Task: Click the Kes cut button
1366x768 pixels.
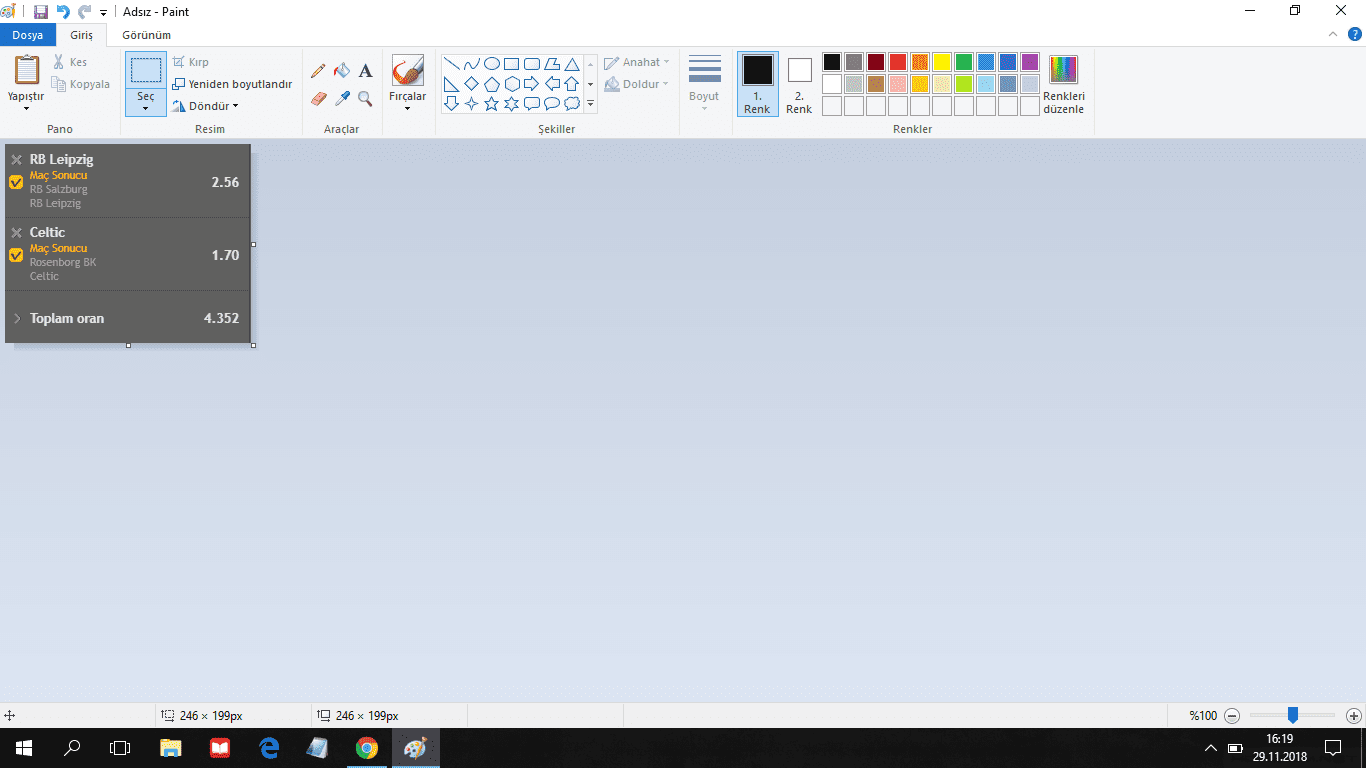Action: coord(70,62)
